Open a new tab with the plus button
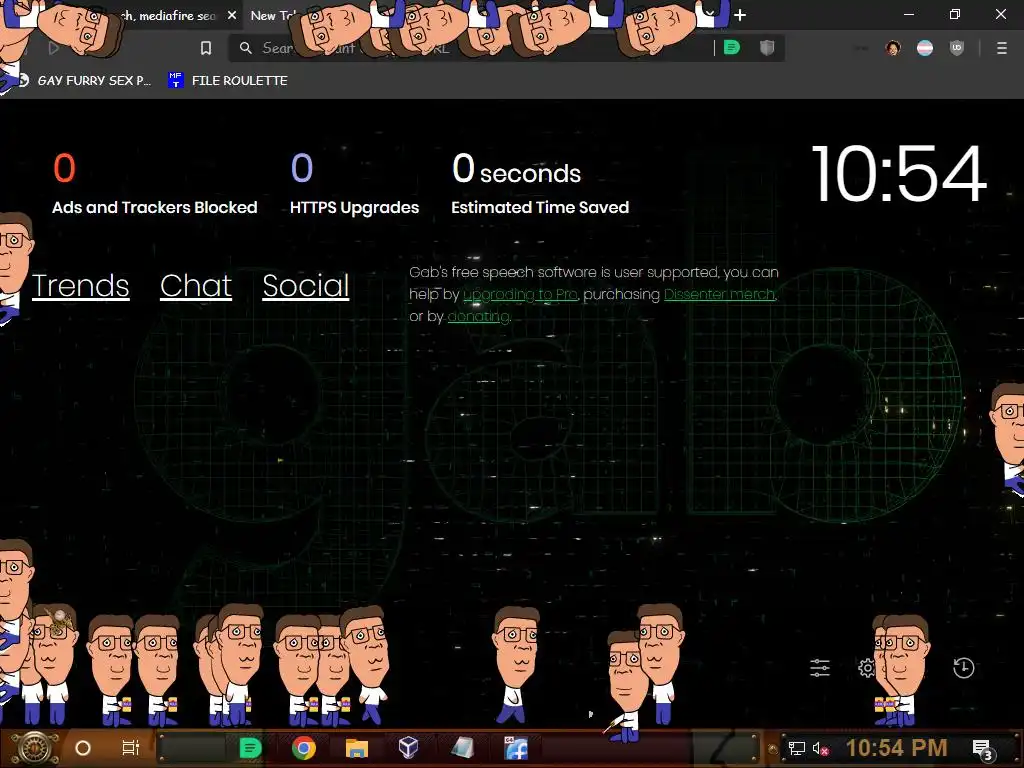Image resolution: width=1024 pixels, height=768 pixels. point(740,15)
